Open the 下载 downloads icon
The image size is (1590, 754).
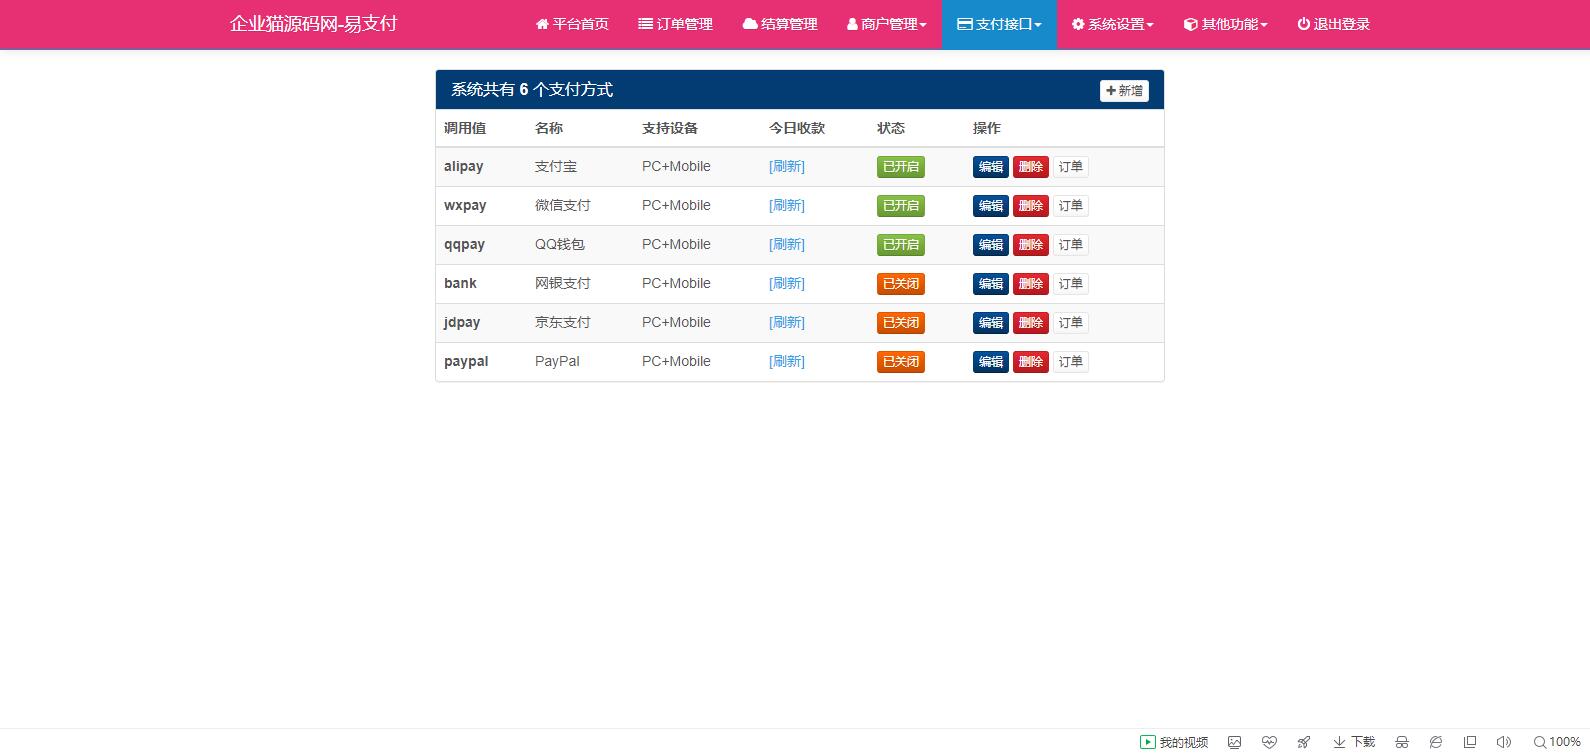point(1354,742)
